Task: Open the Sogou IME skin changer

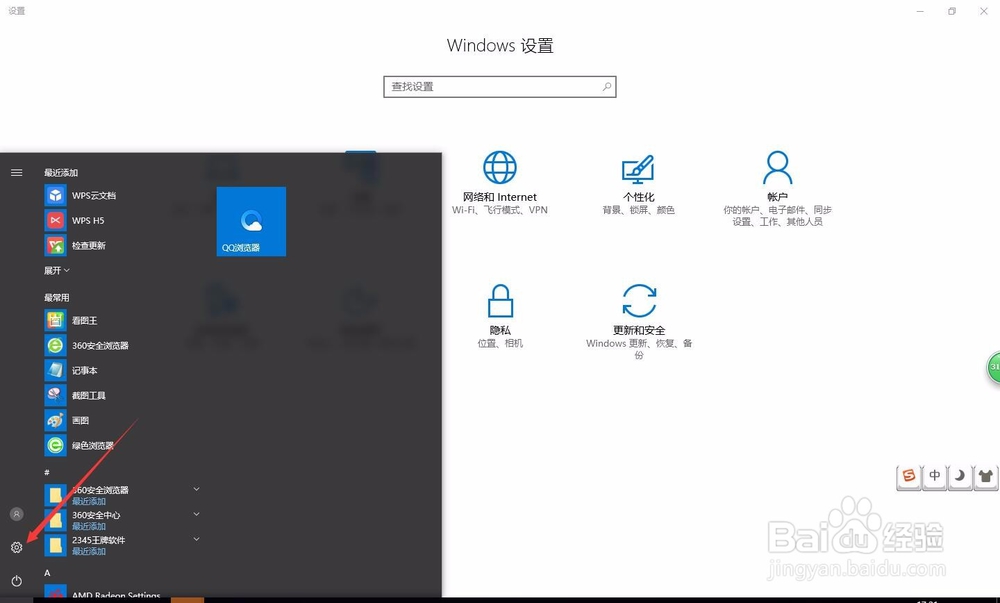Action: pyautogui.click(x=983, y=478)
